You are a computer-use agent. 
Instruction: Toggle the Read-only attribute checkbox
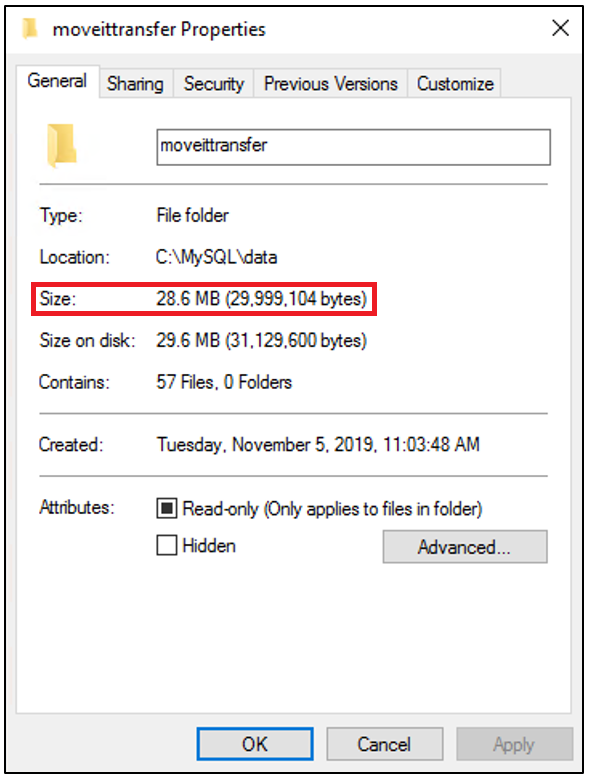(167, 508)
